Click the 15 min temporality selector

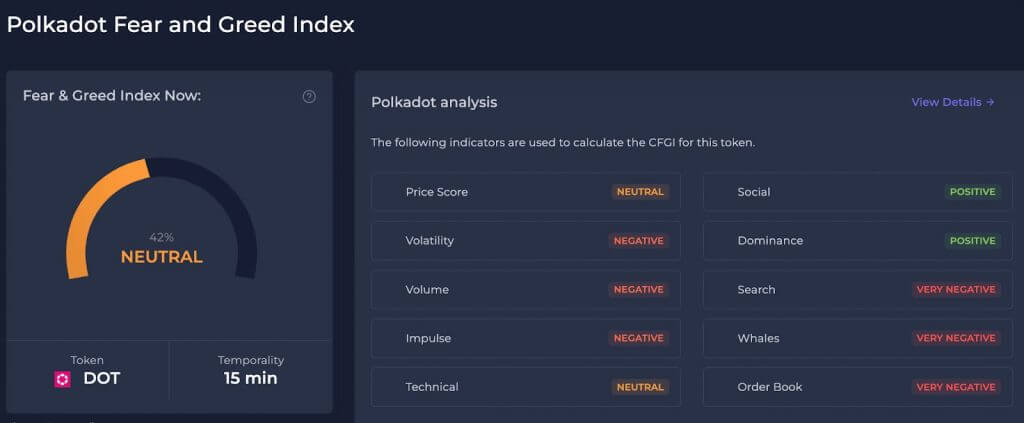point(251,371)
